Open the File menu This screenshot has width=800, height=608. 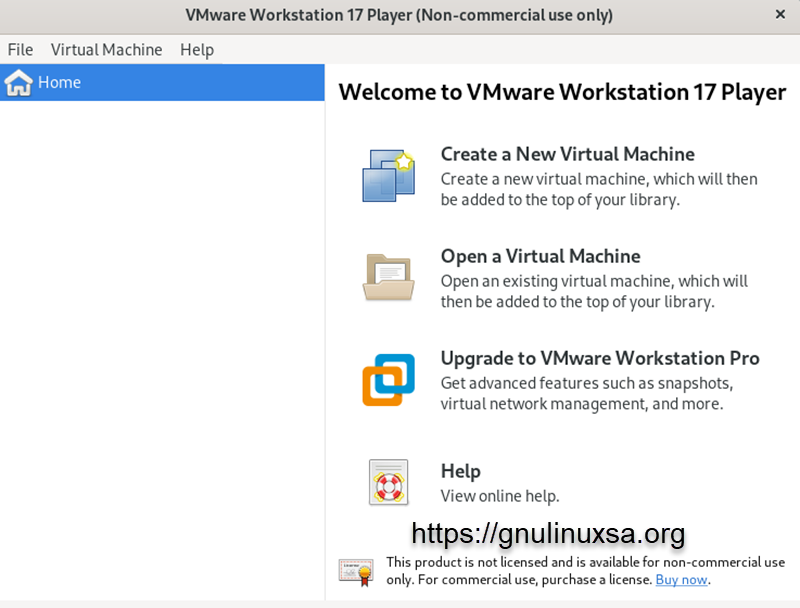pyautogui.click(x=20, y=50)
